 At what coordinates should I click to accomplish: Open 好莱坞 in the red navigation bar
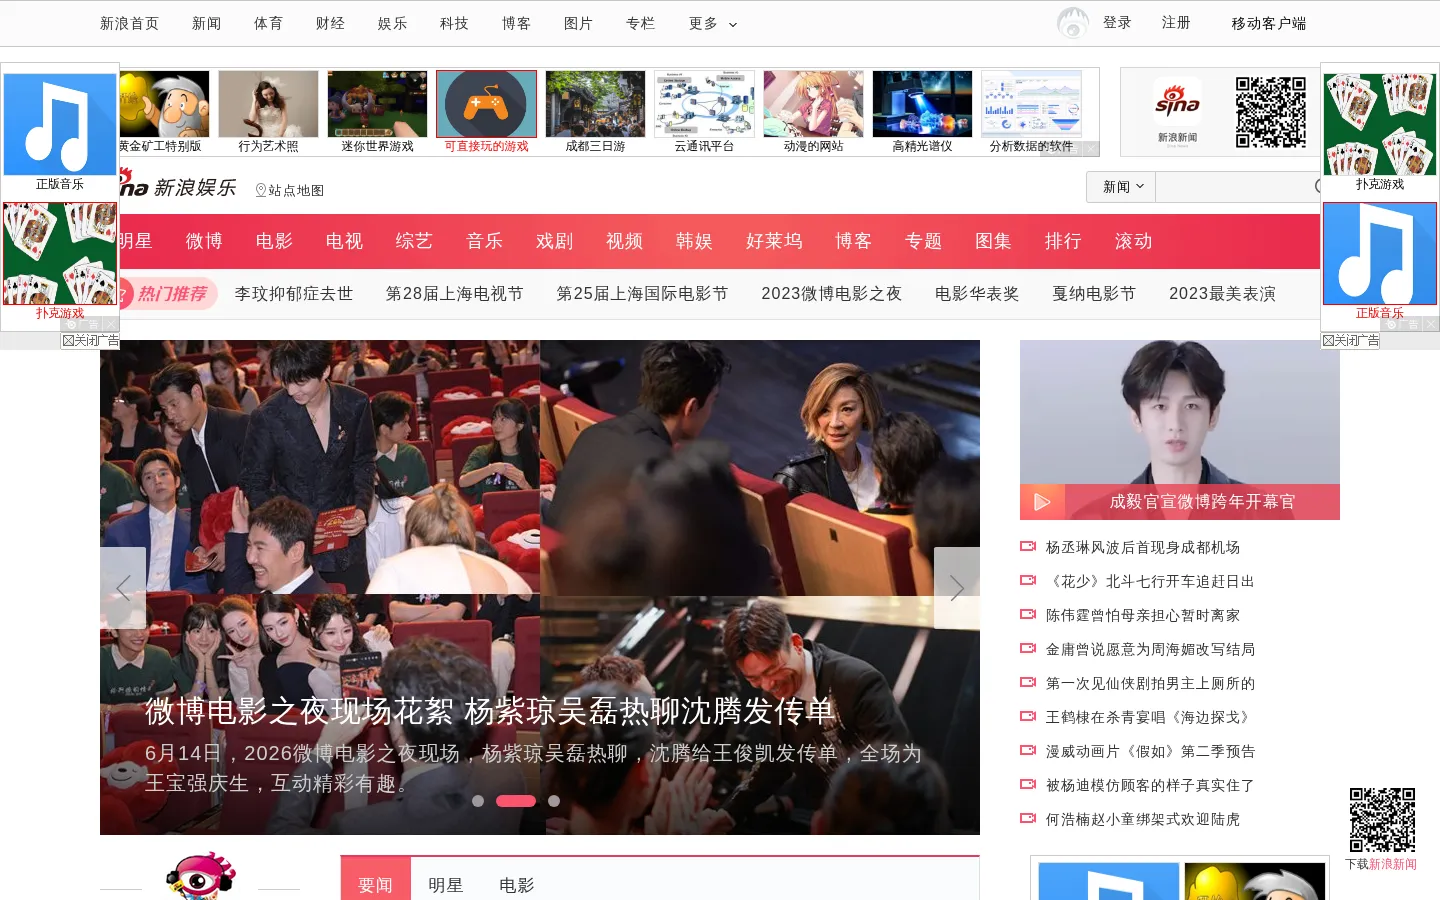(774, 241)
